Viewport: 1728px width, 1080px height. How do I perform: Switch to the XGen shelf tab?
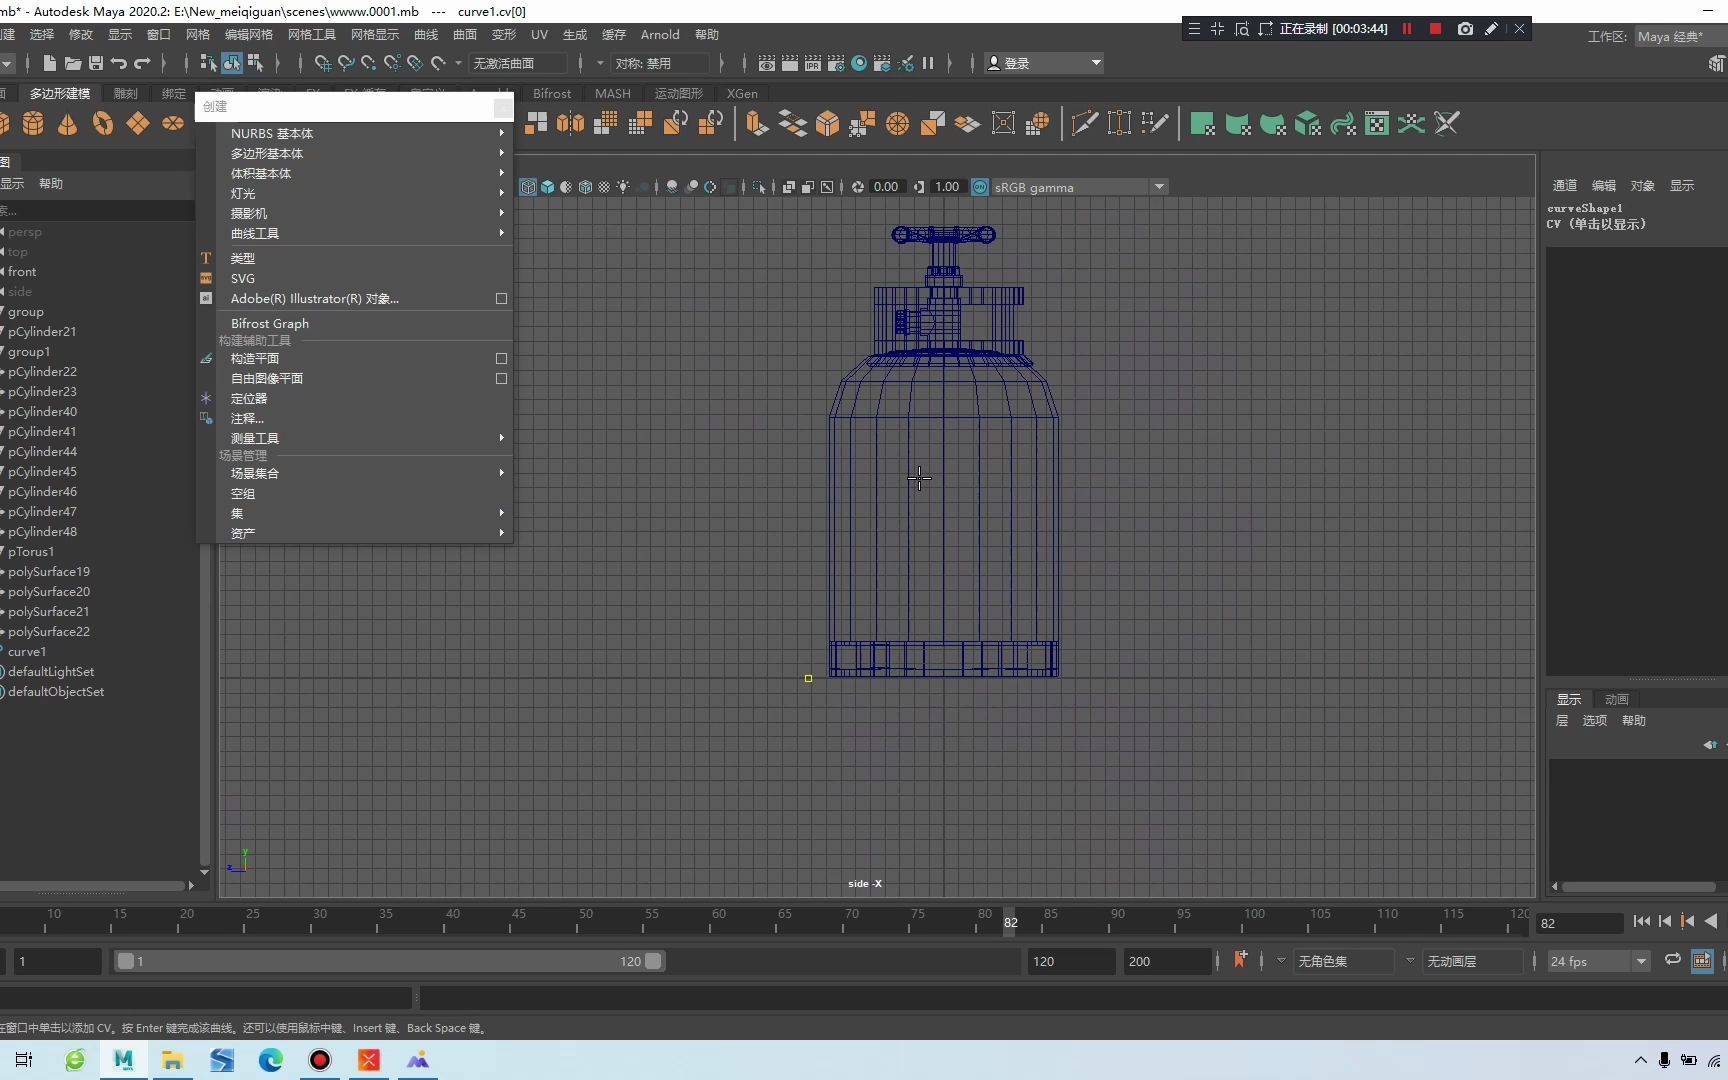coord(742,93)
